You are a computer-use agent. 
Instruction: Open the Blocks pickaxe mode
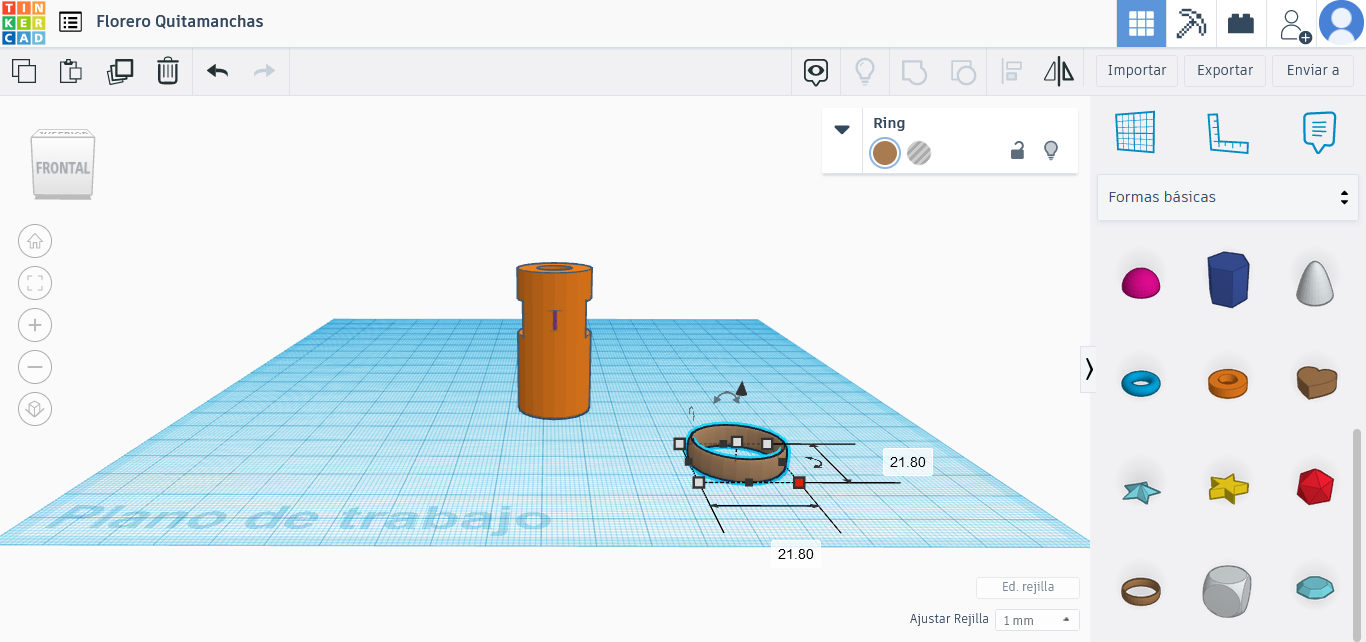(x=1191, y=23)
